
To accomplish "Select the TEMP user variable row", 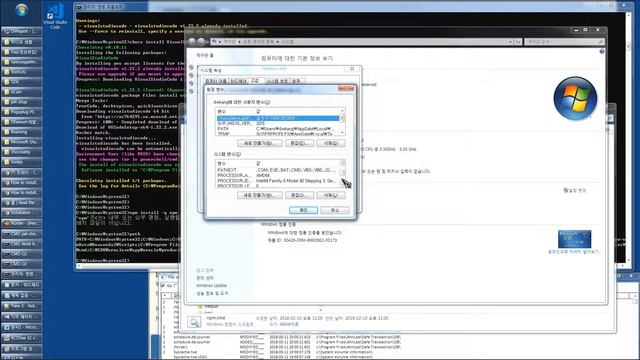I will 278,133.
